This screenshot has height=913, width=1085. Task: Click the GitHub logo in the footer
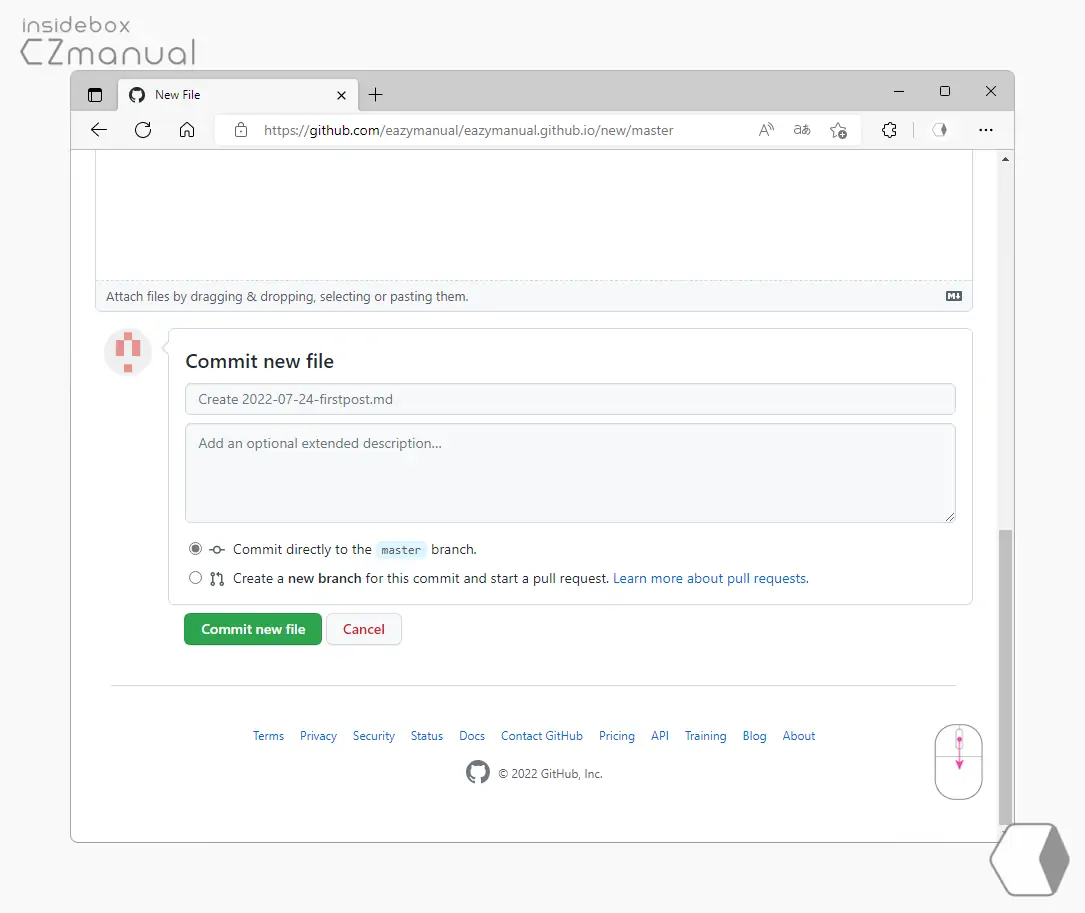click(x=477, y=772)
